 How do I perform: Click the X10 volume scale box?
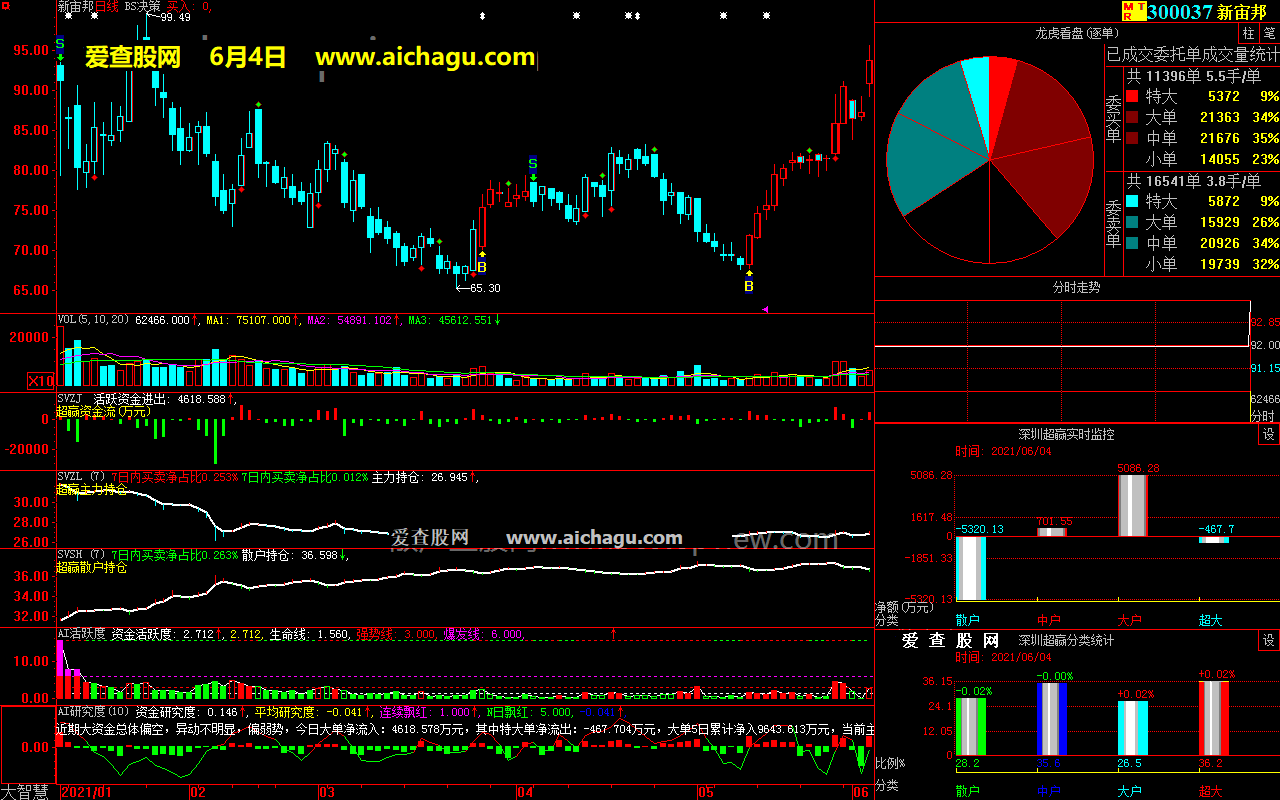pyautogui.click(x=40, y=381)
